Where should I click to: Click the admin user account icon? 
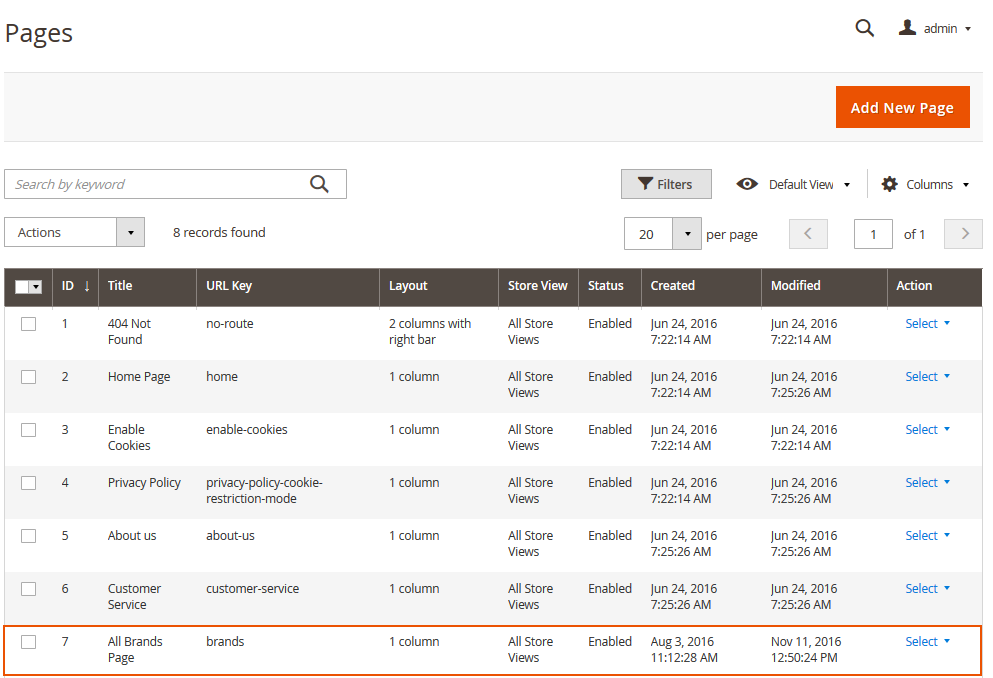coord(907,28)
